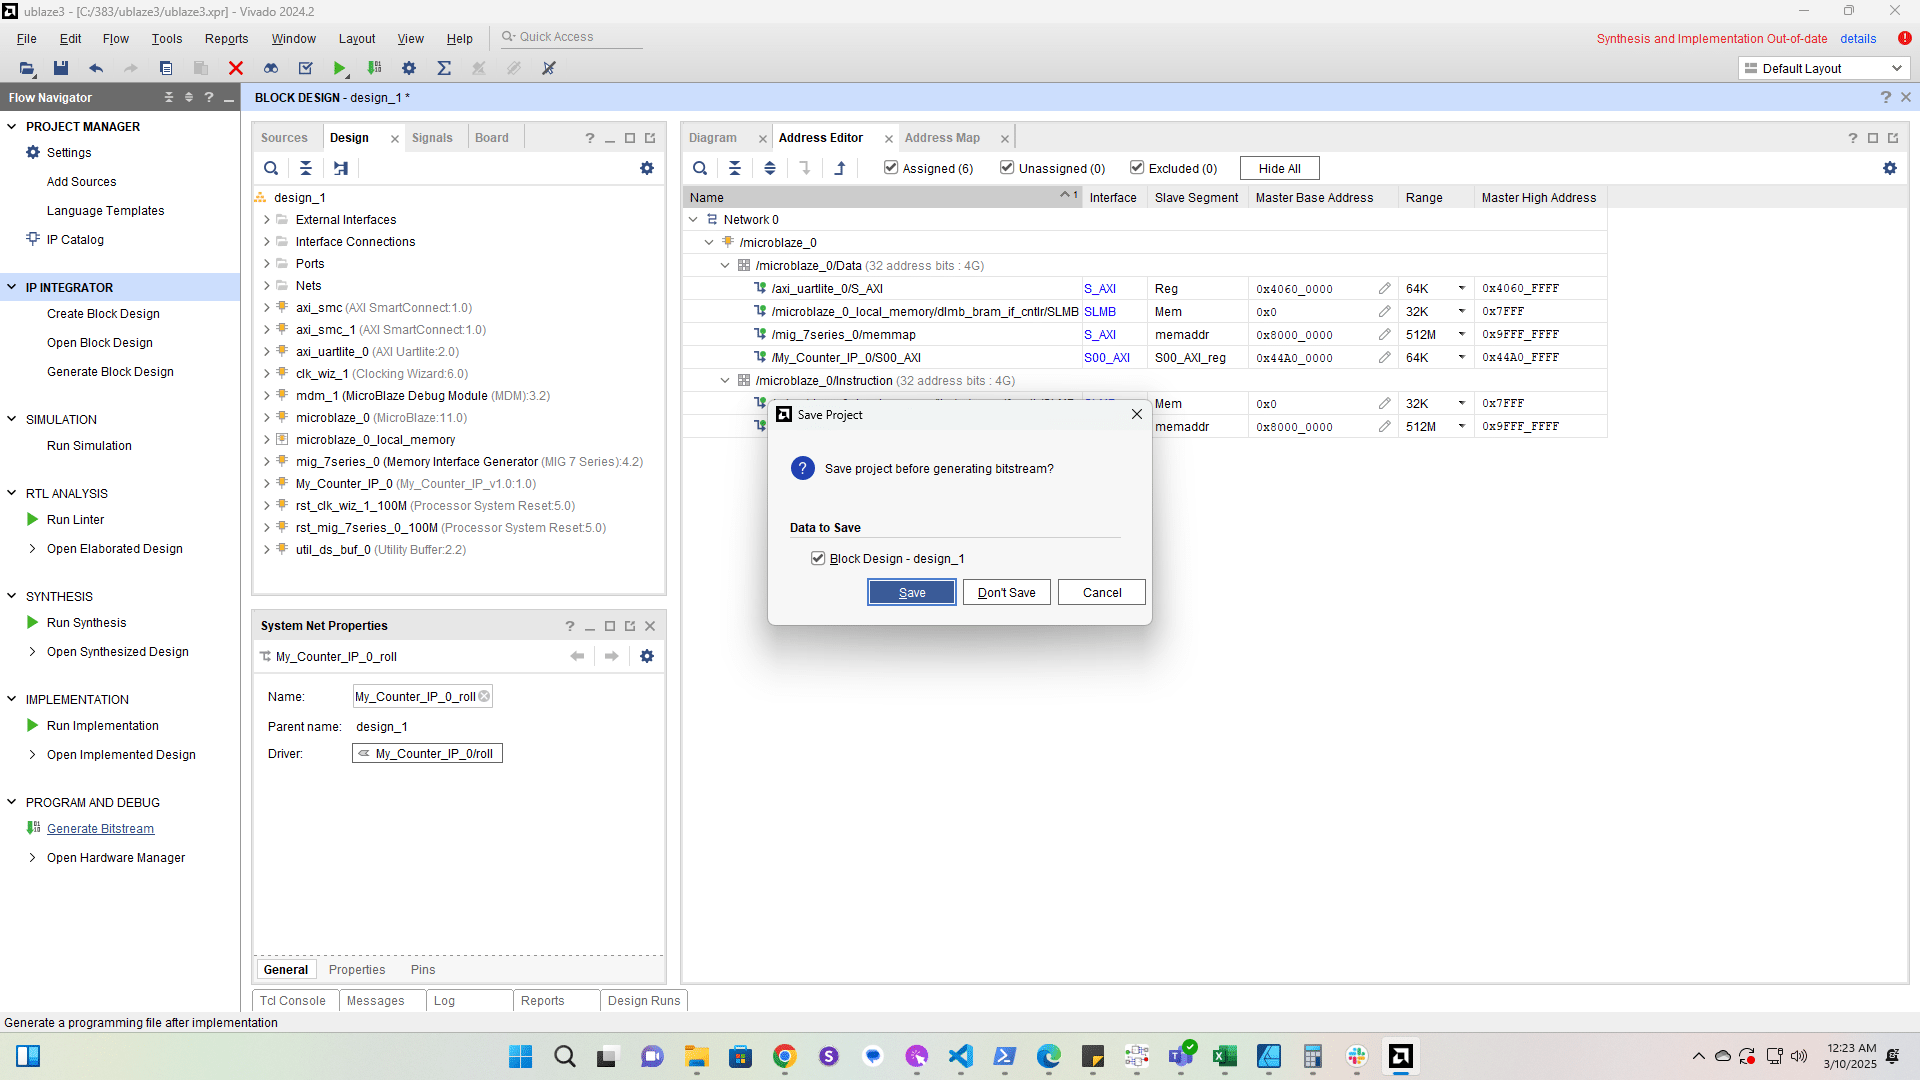The width and height of the screenshot is (1920, 1080).
Task: Switch to the Address Map tab
Action: pyautogui.click(x=942, y=138)
